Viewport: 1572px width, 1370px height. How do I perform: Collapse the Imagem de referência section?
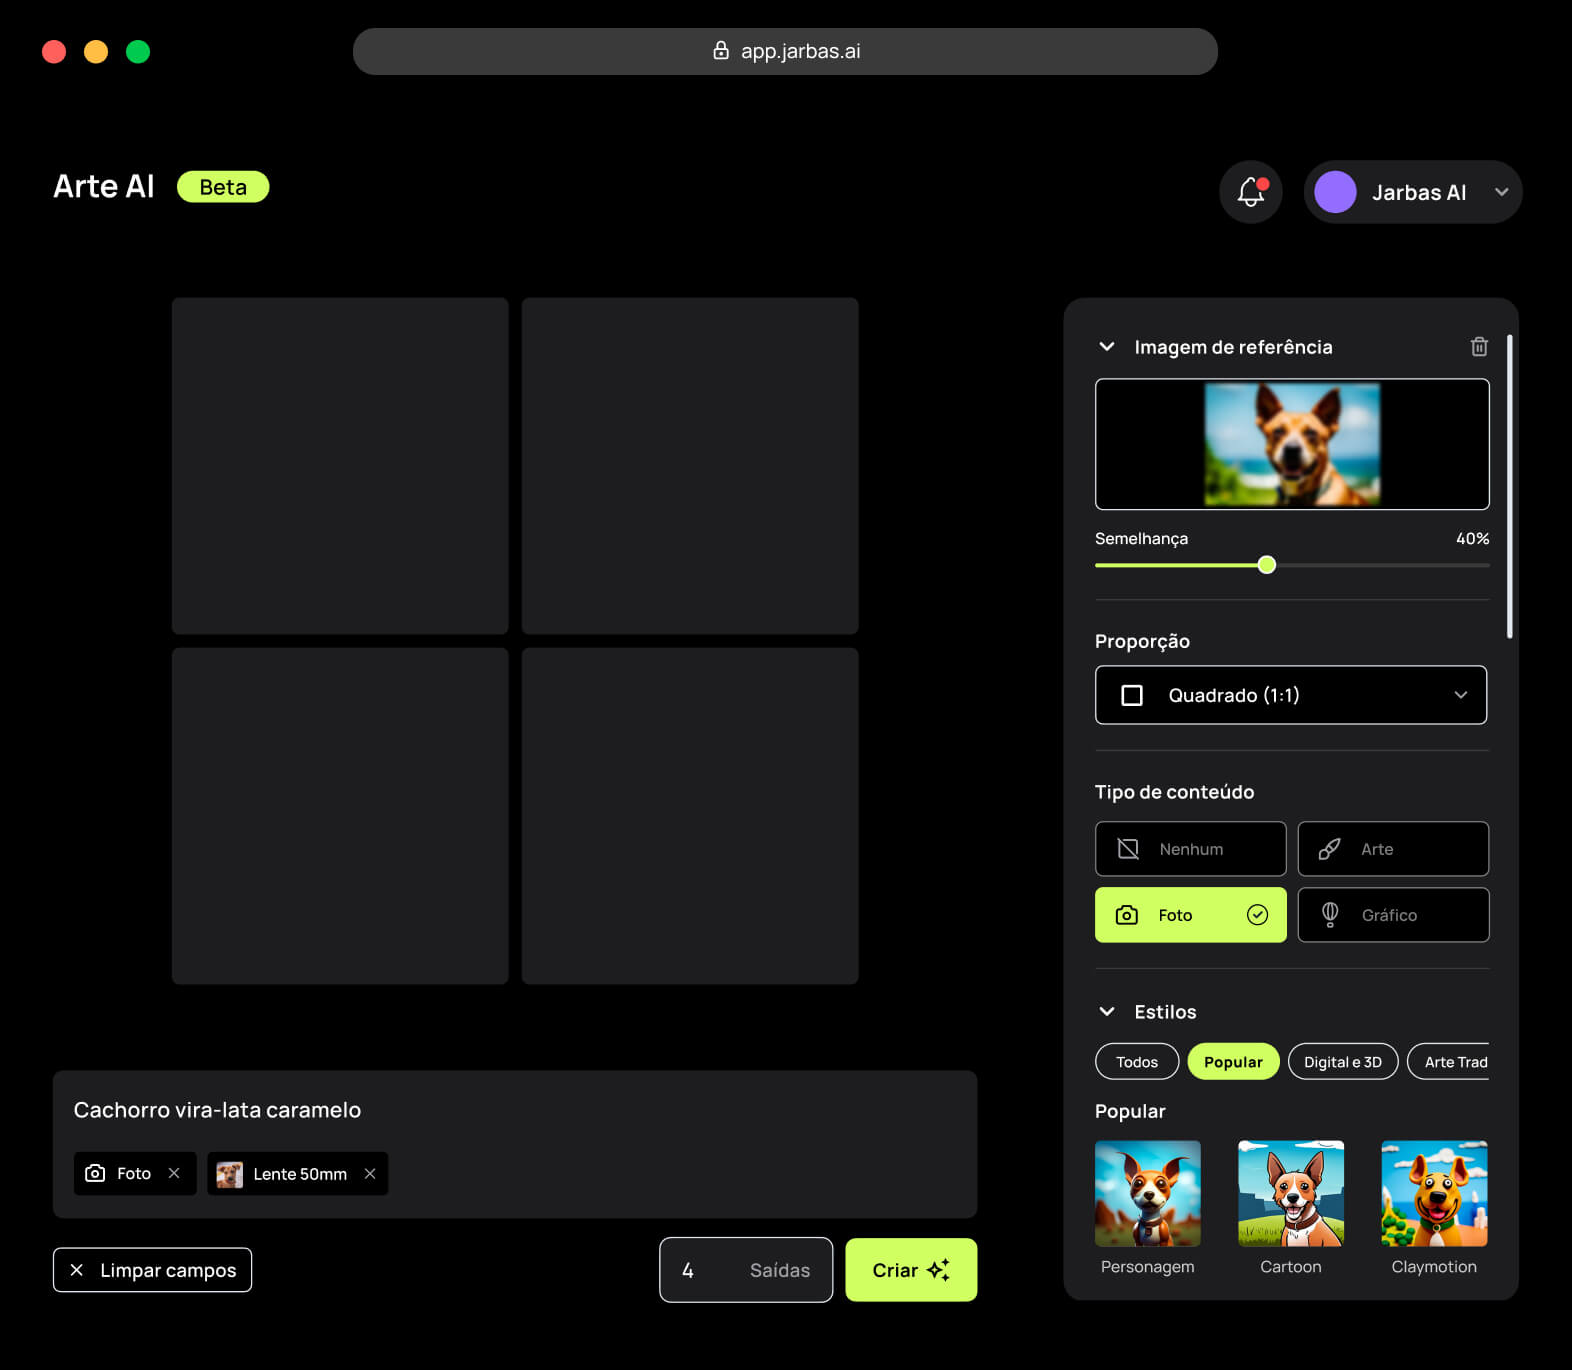1106,347
